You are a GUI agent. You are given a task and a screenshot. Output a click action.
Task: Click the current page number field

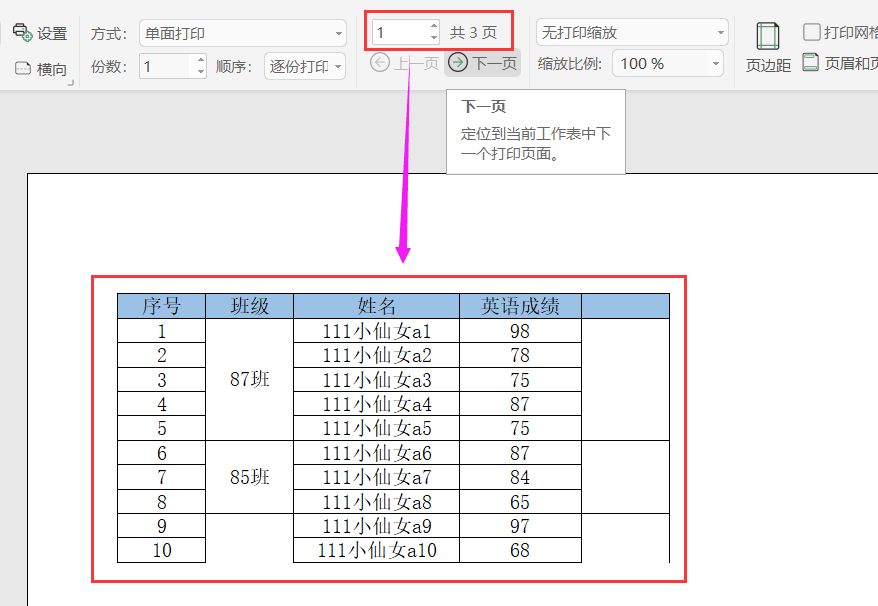click(x=401, y=32)
